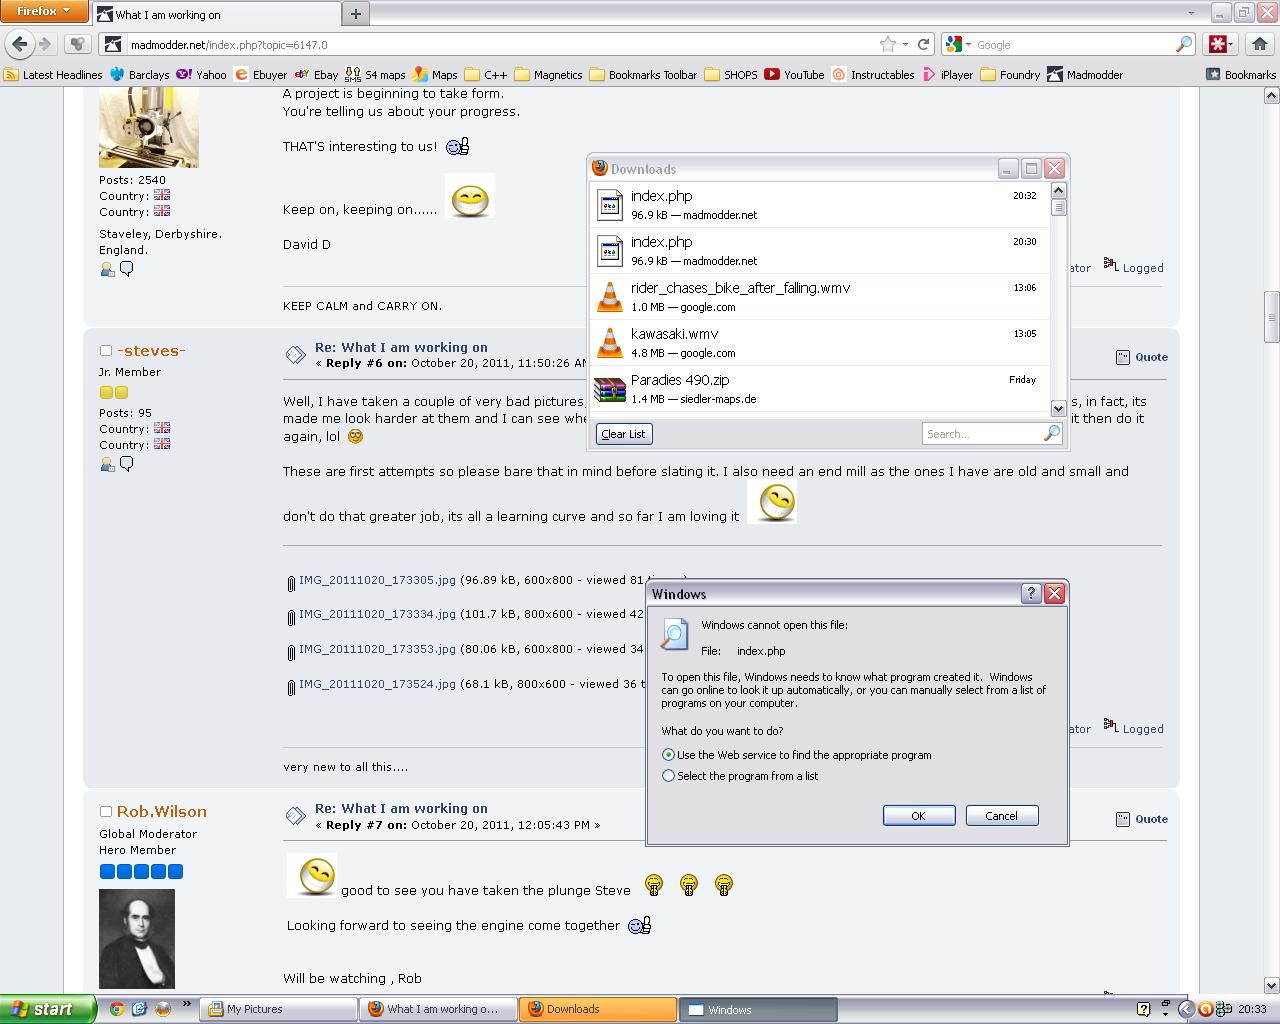Reload the page with the refresh icon
Screen dimensions: 1280x1024
click(x=924, y=44)
